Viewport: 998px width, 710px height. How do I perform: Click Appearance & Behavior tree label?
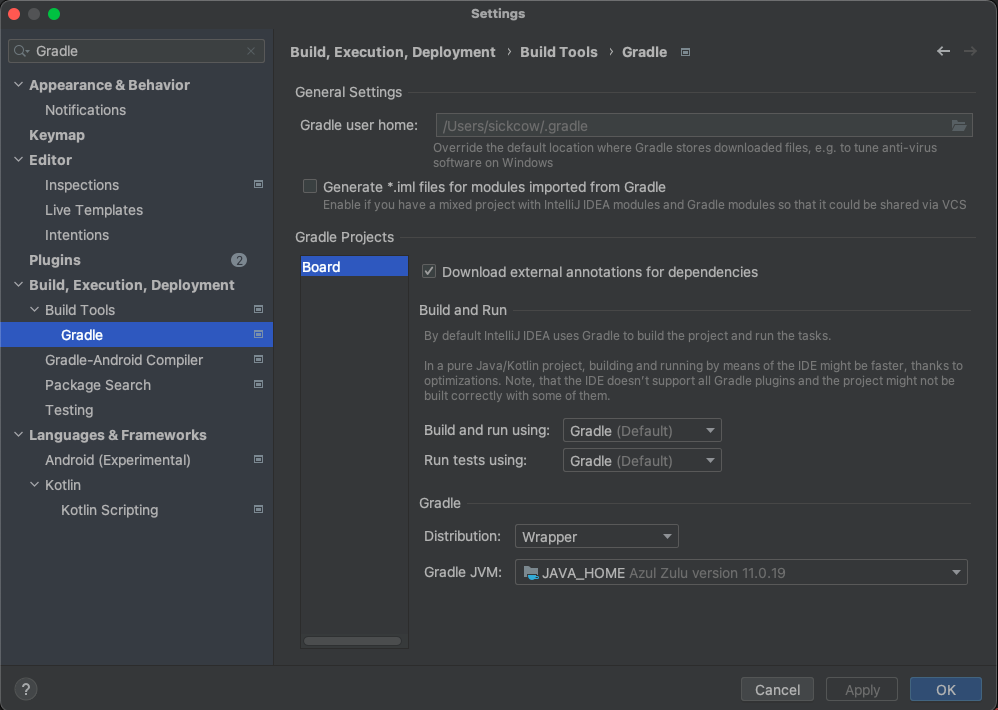(109, 85)
